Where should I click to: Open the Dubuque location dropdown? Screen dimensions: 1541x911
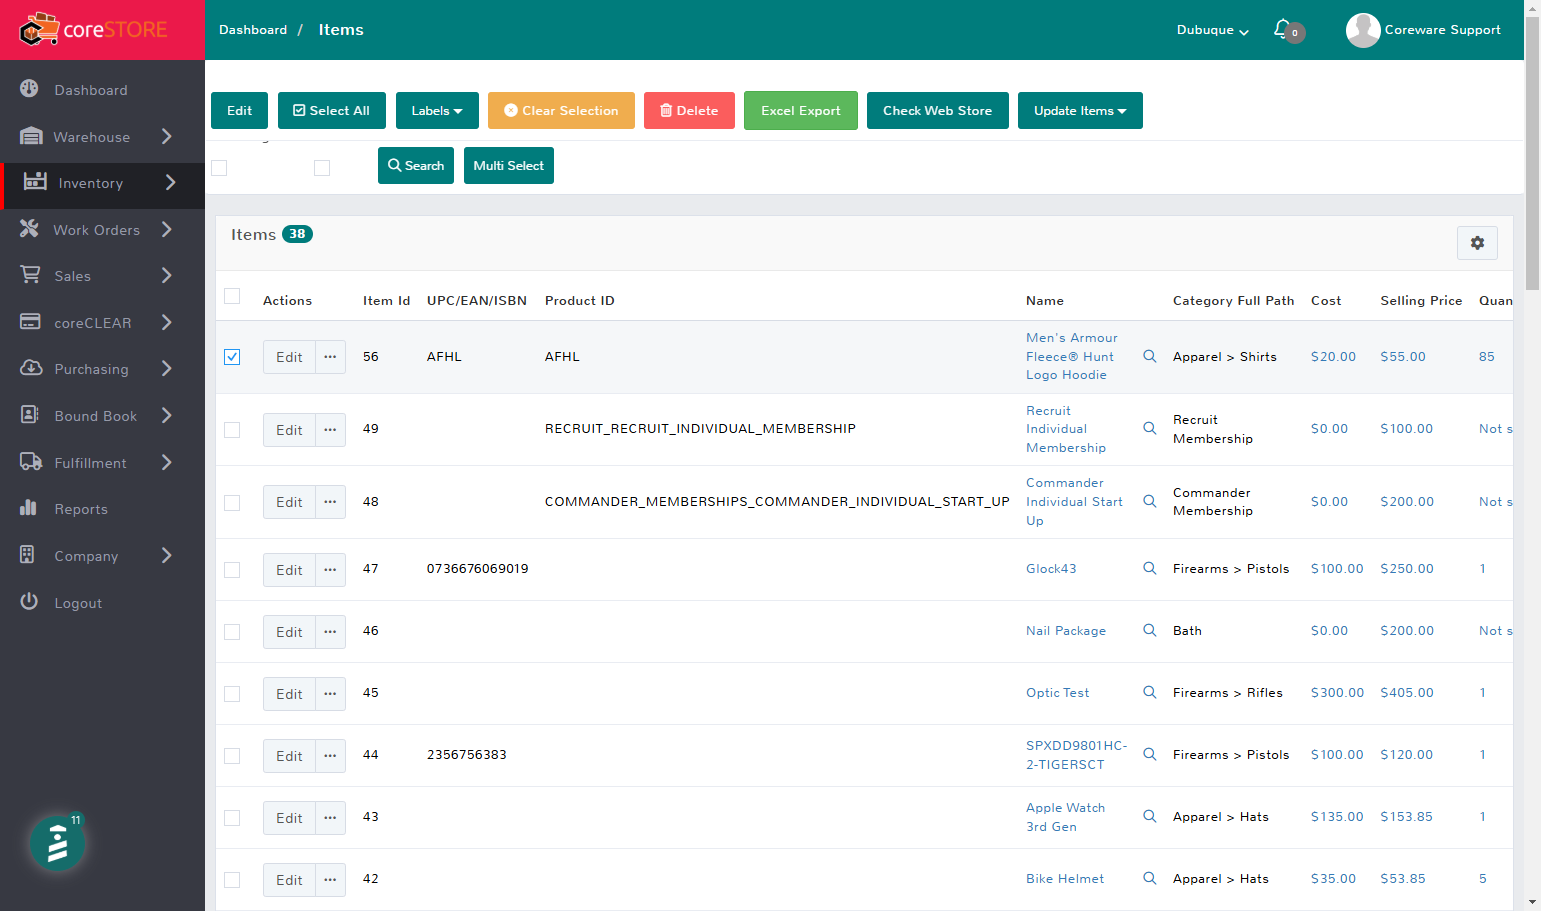tap(1212, 30)
